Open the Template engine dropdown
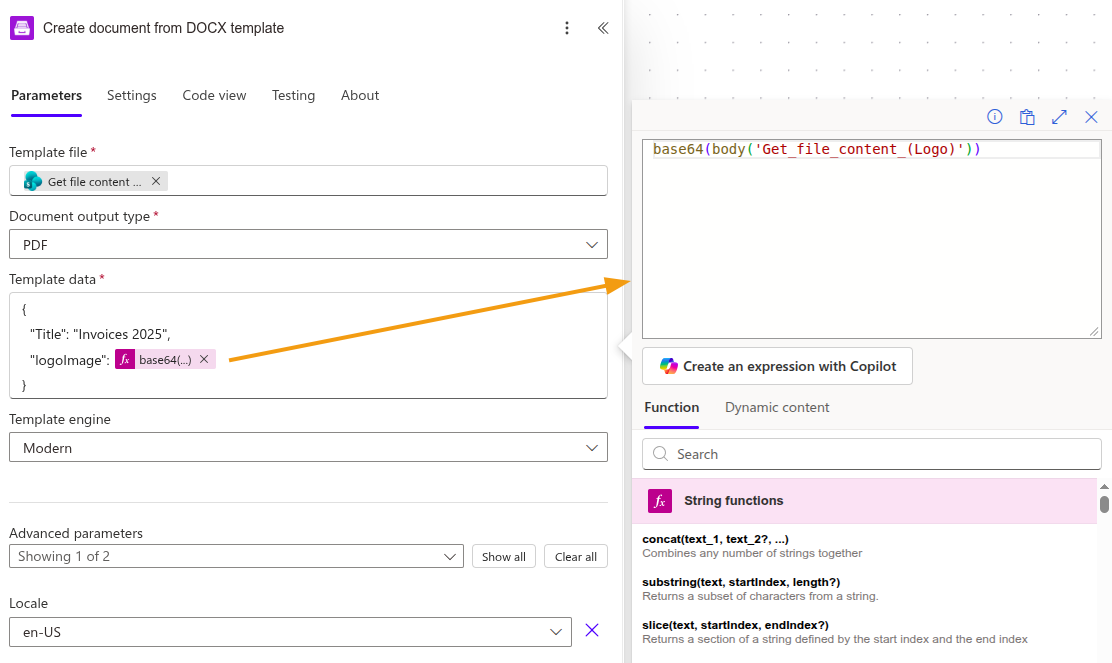This screenshot has height=663, width=1112. (307, 447)
